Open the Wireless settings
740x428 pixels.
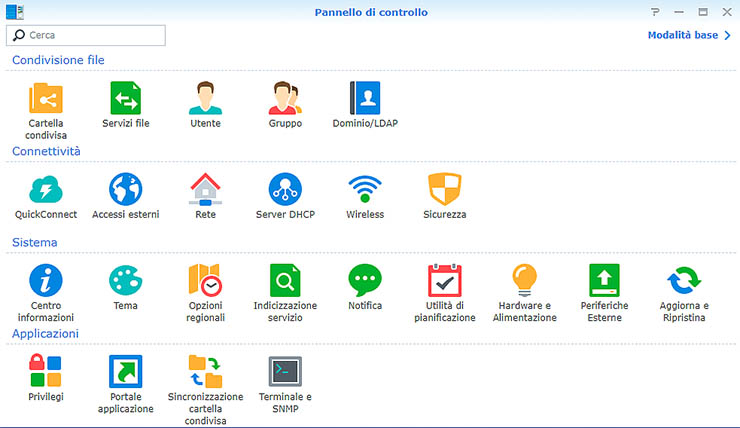(x=365, y=189)
